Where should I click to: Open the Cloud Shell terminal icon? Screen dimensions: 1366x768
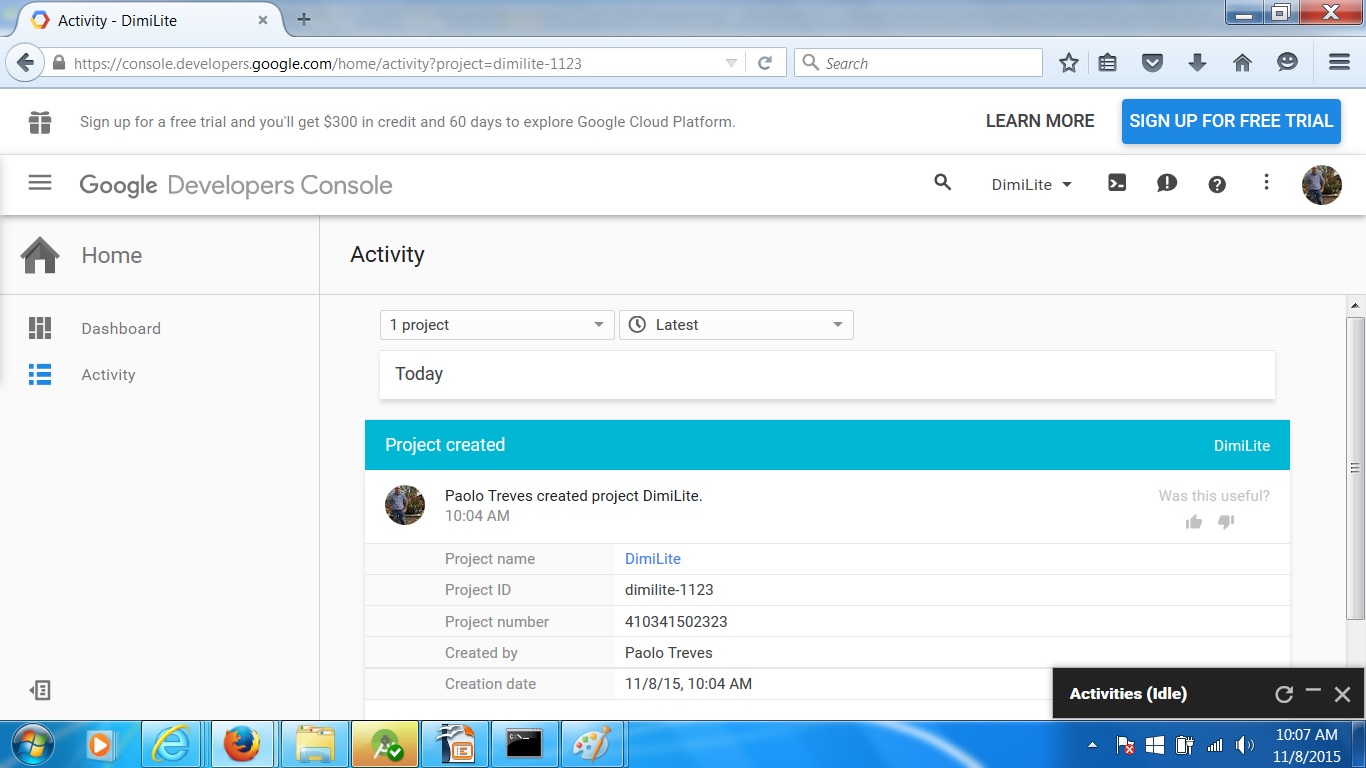(x=1117, y=183)
